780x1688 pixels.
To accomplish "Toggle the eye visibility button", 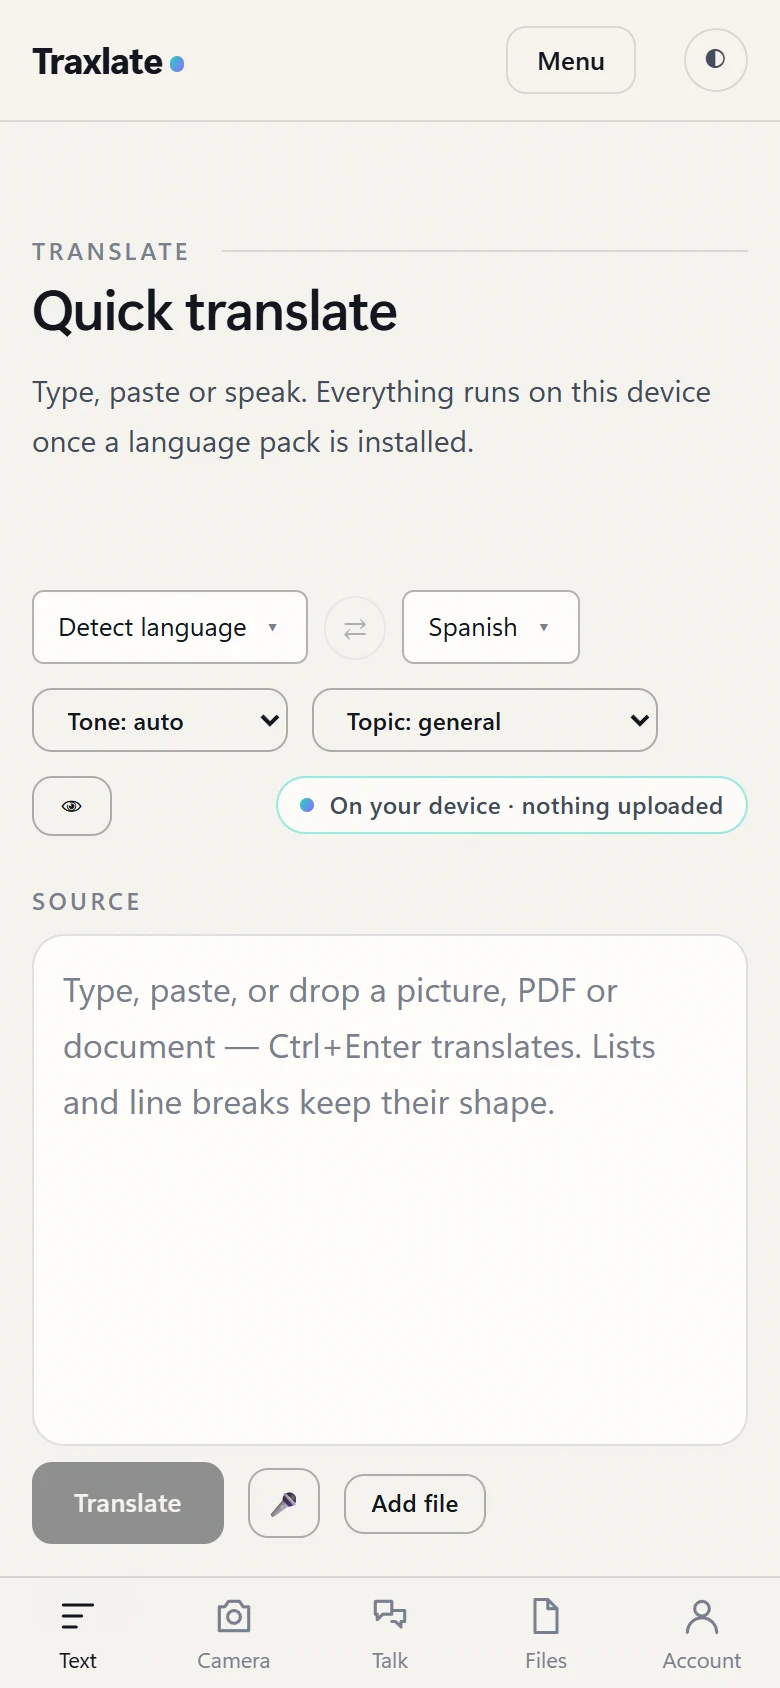I will [72, 806].
